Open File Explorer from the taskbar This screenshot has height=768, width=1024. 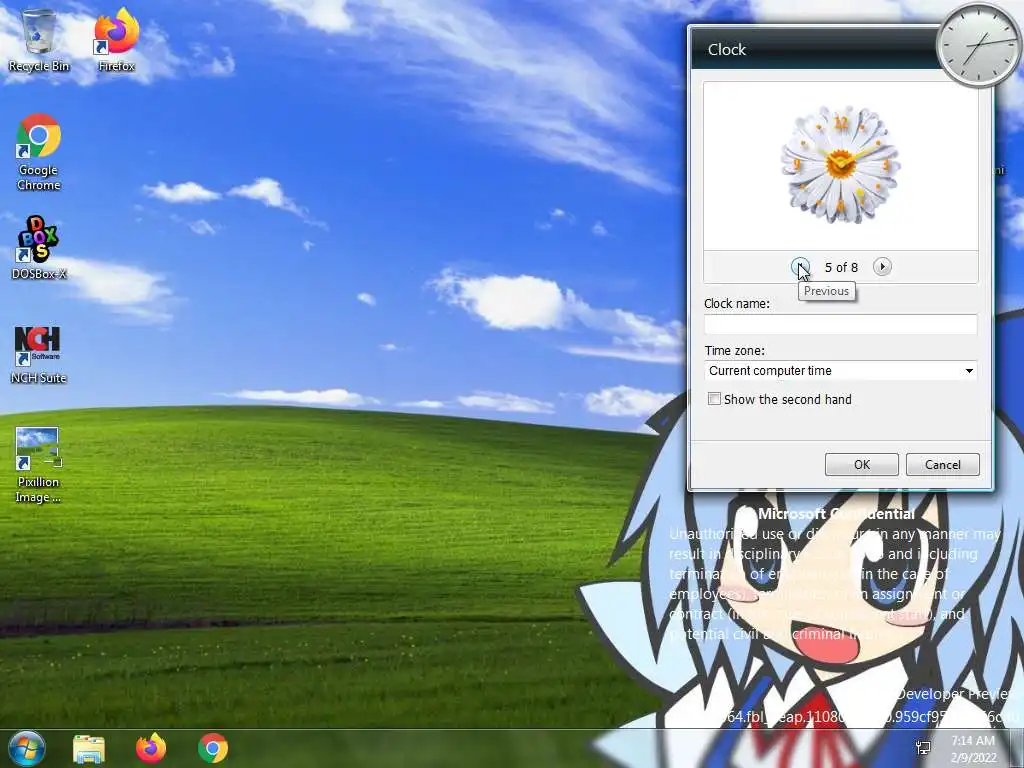[x=89, y=749]
